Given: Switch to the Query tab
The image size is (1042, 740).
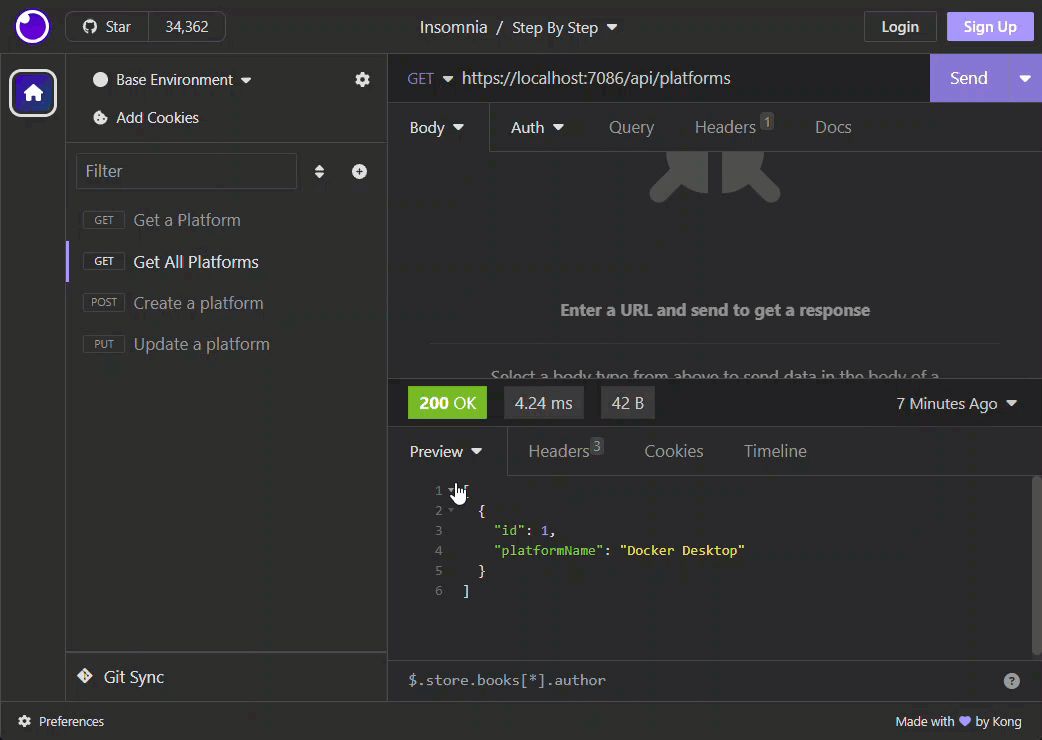Looking at the screenshot, I should (631, 128).
